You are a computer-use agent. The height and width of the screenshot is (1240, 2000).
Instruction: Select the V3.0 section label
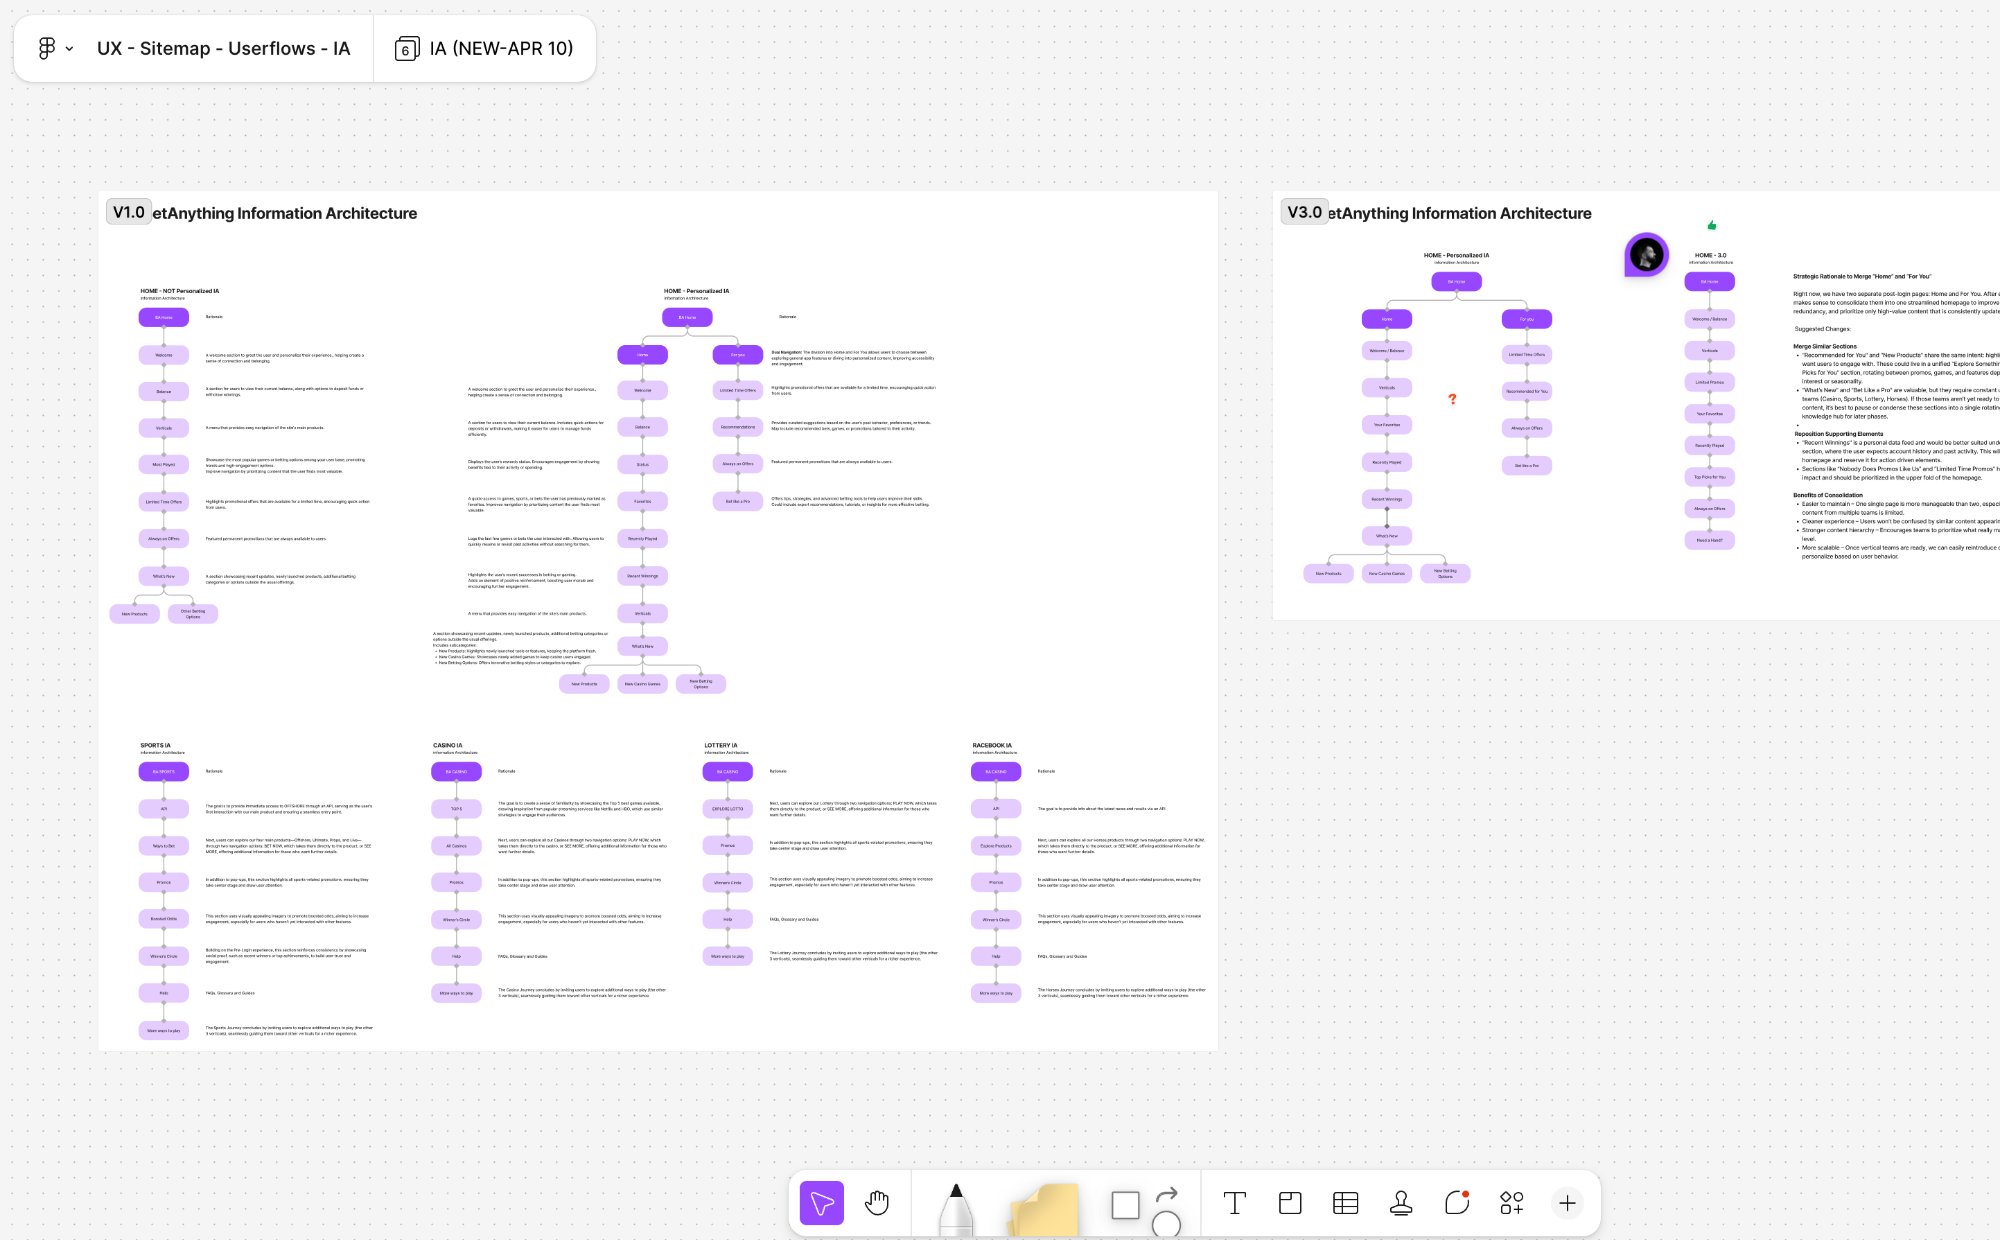tap(1304, 212)
